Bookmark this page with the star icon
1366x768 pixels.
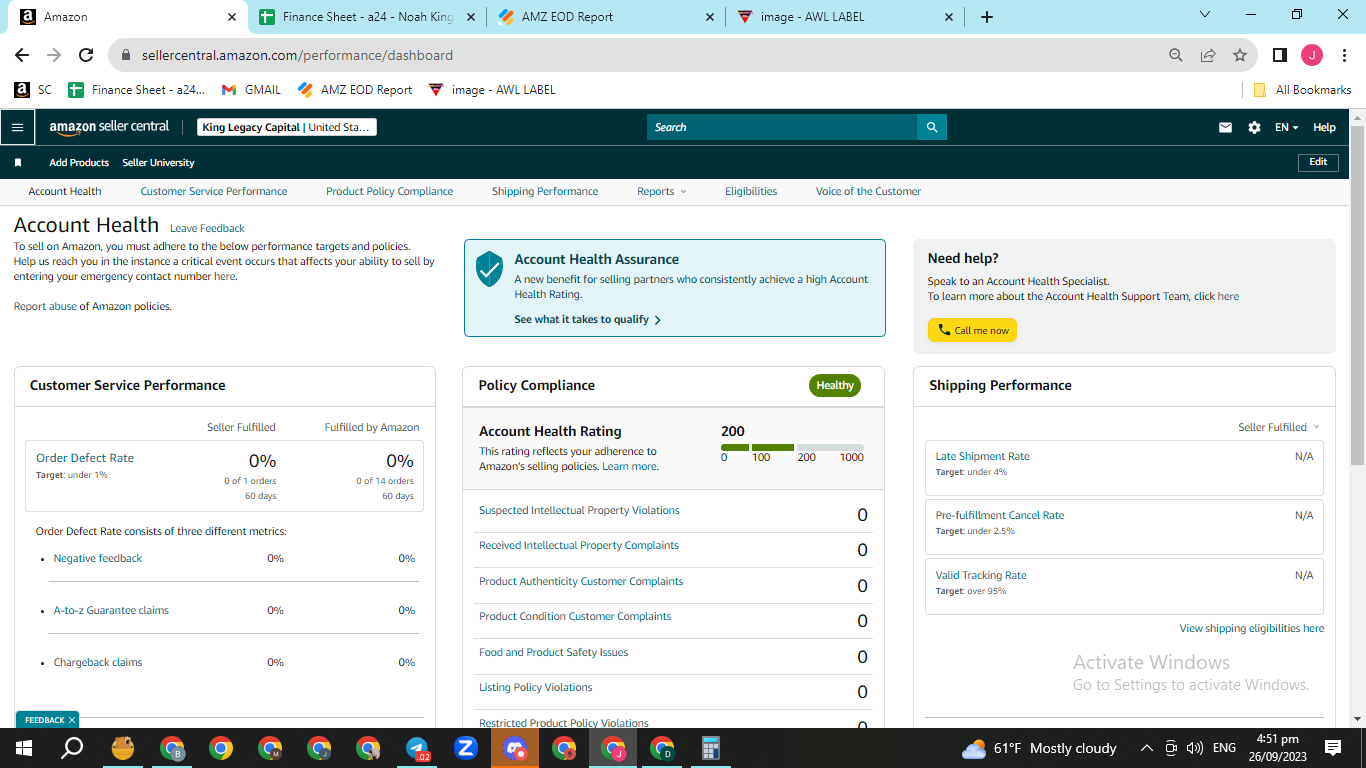1240,55
